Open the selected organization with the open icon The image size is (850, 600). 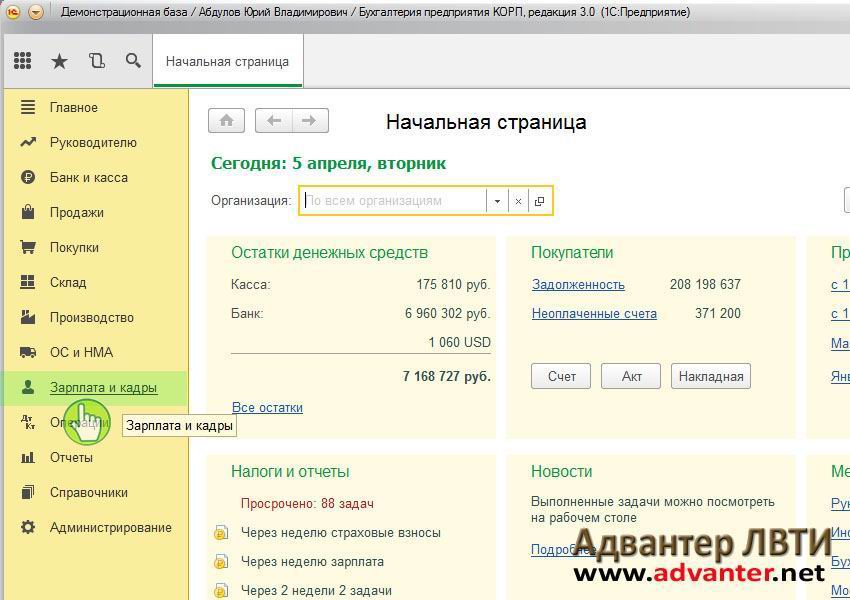coord(539,201)
